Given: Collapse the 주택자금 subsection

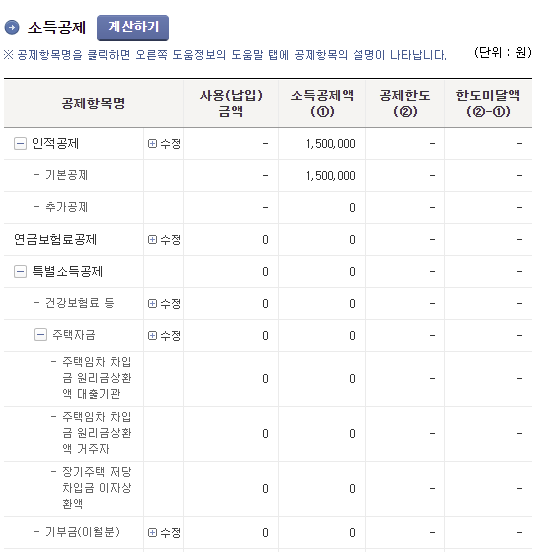Looking at the screenshot, I should (x=40, y=335).
